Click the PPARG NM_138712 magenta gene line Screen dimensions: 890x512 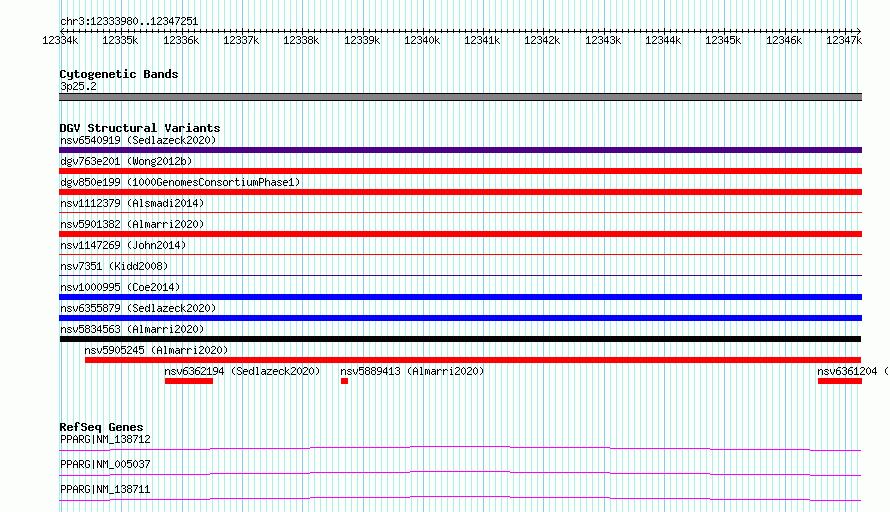pyautogui.click(x=460, y=448)
